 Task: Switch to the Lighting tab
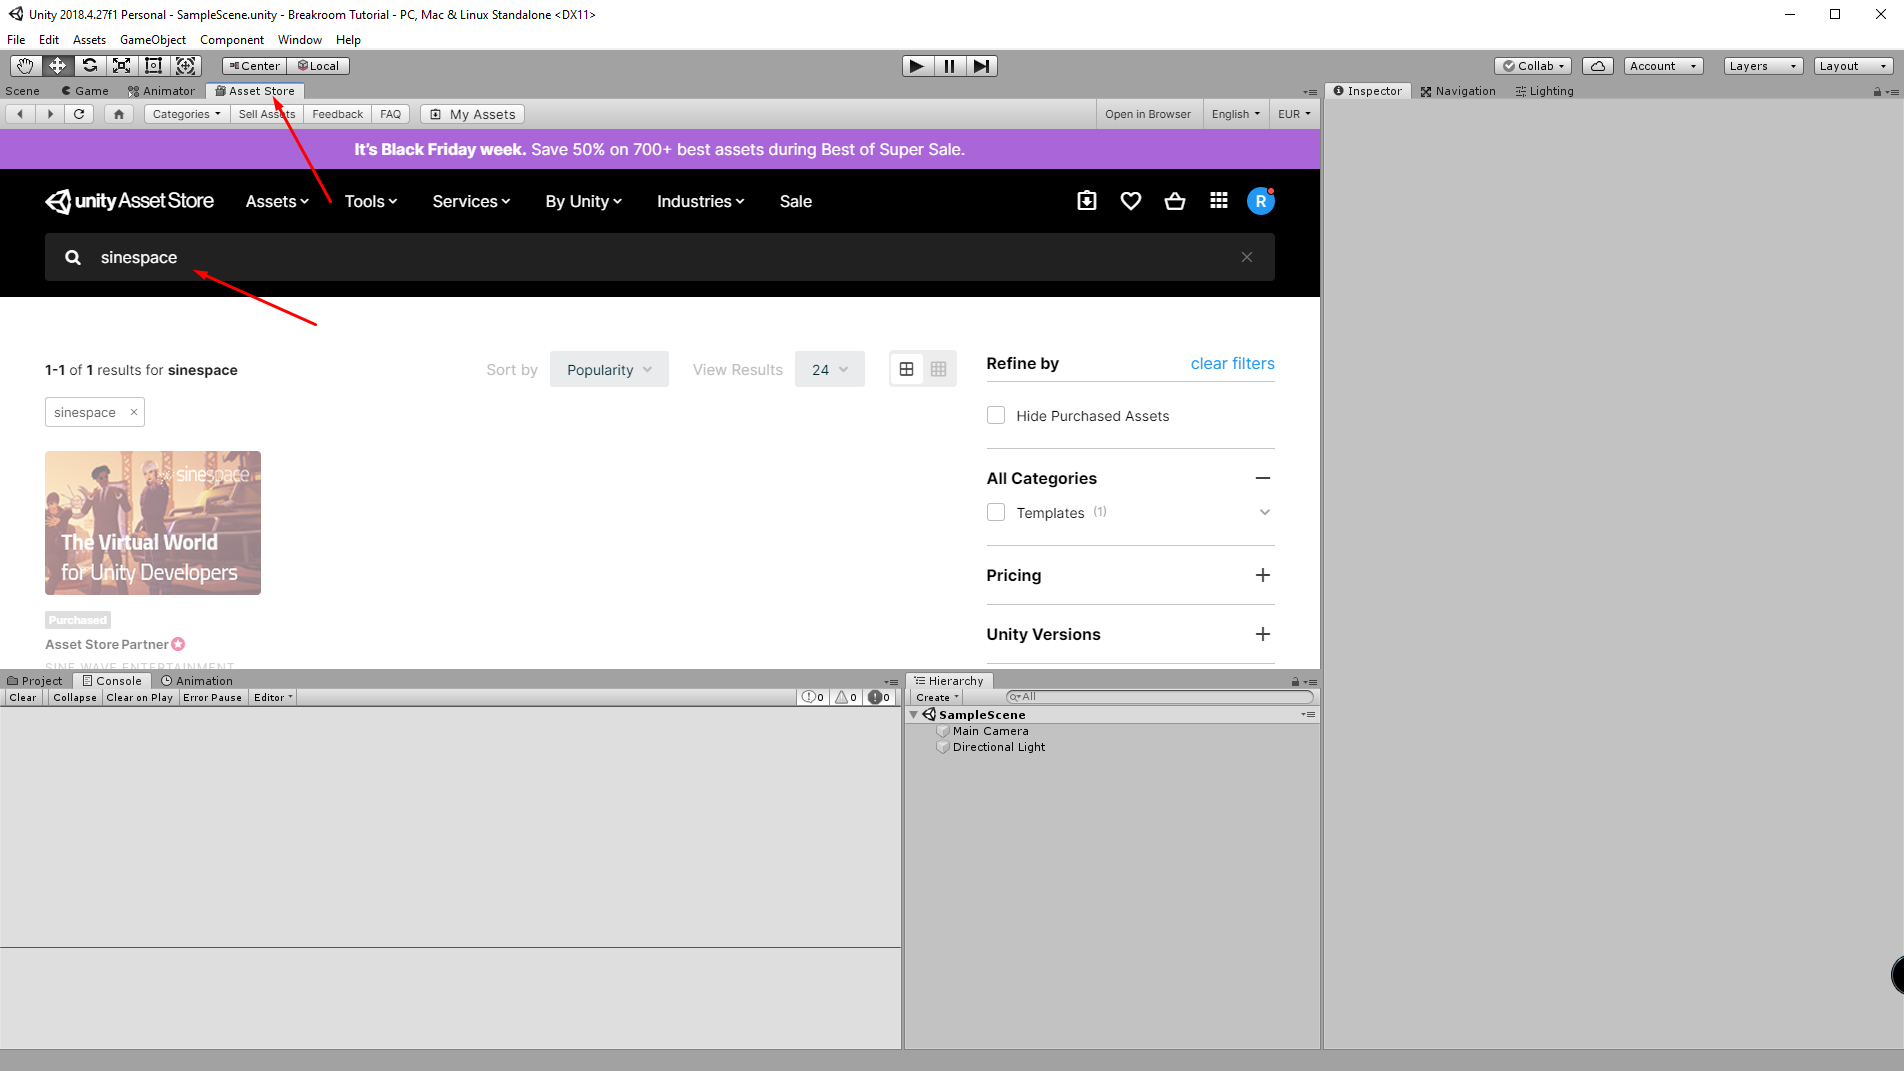click(x=1544, y=91)
